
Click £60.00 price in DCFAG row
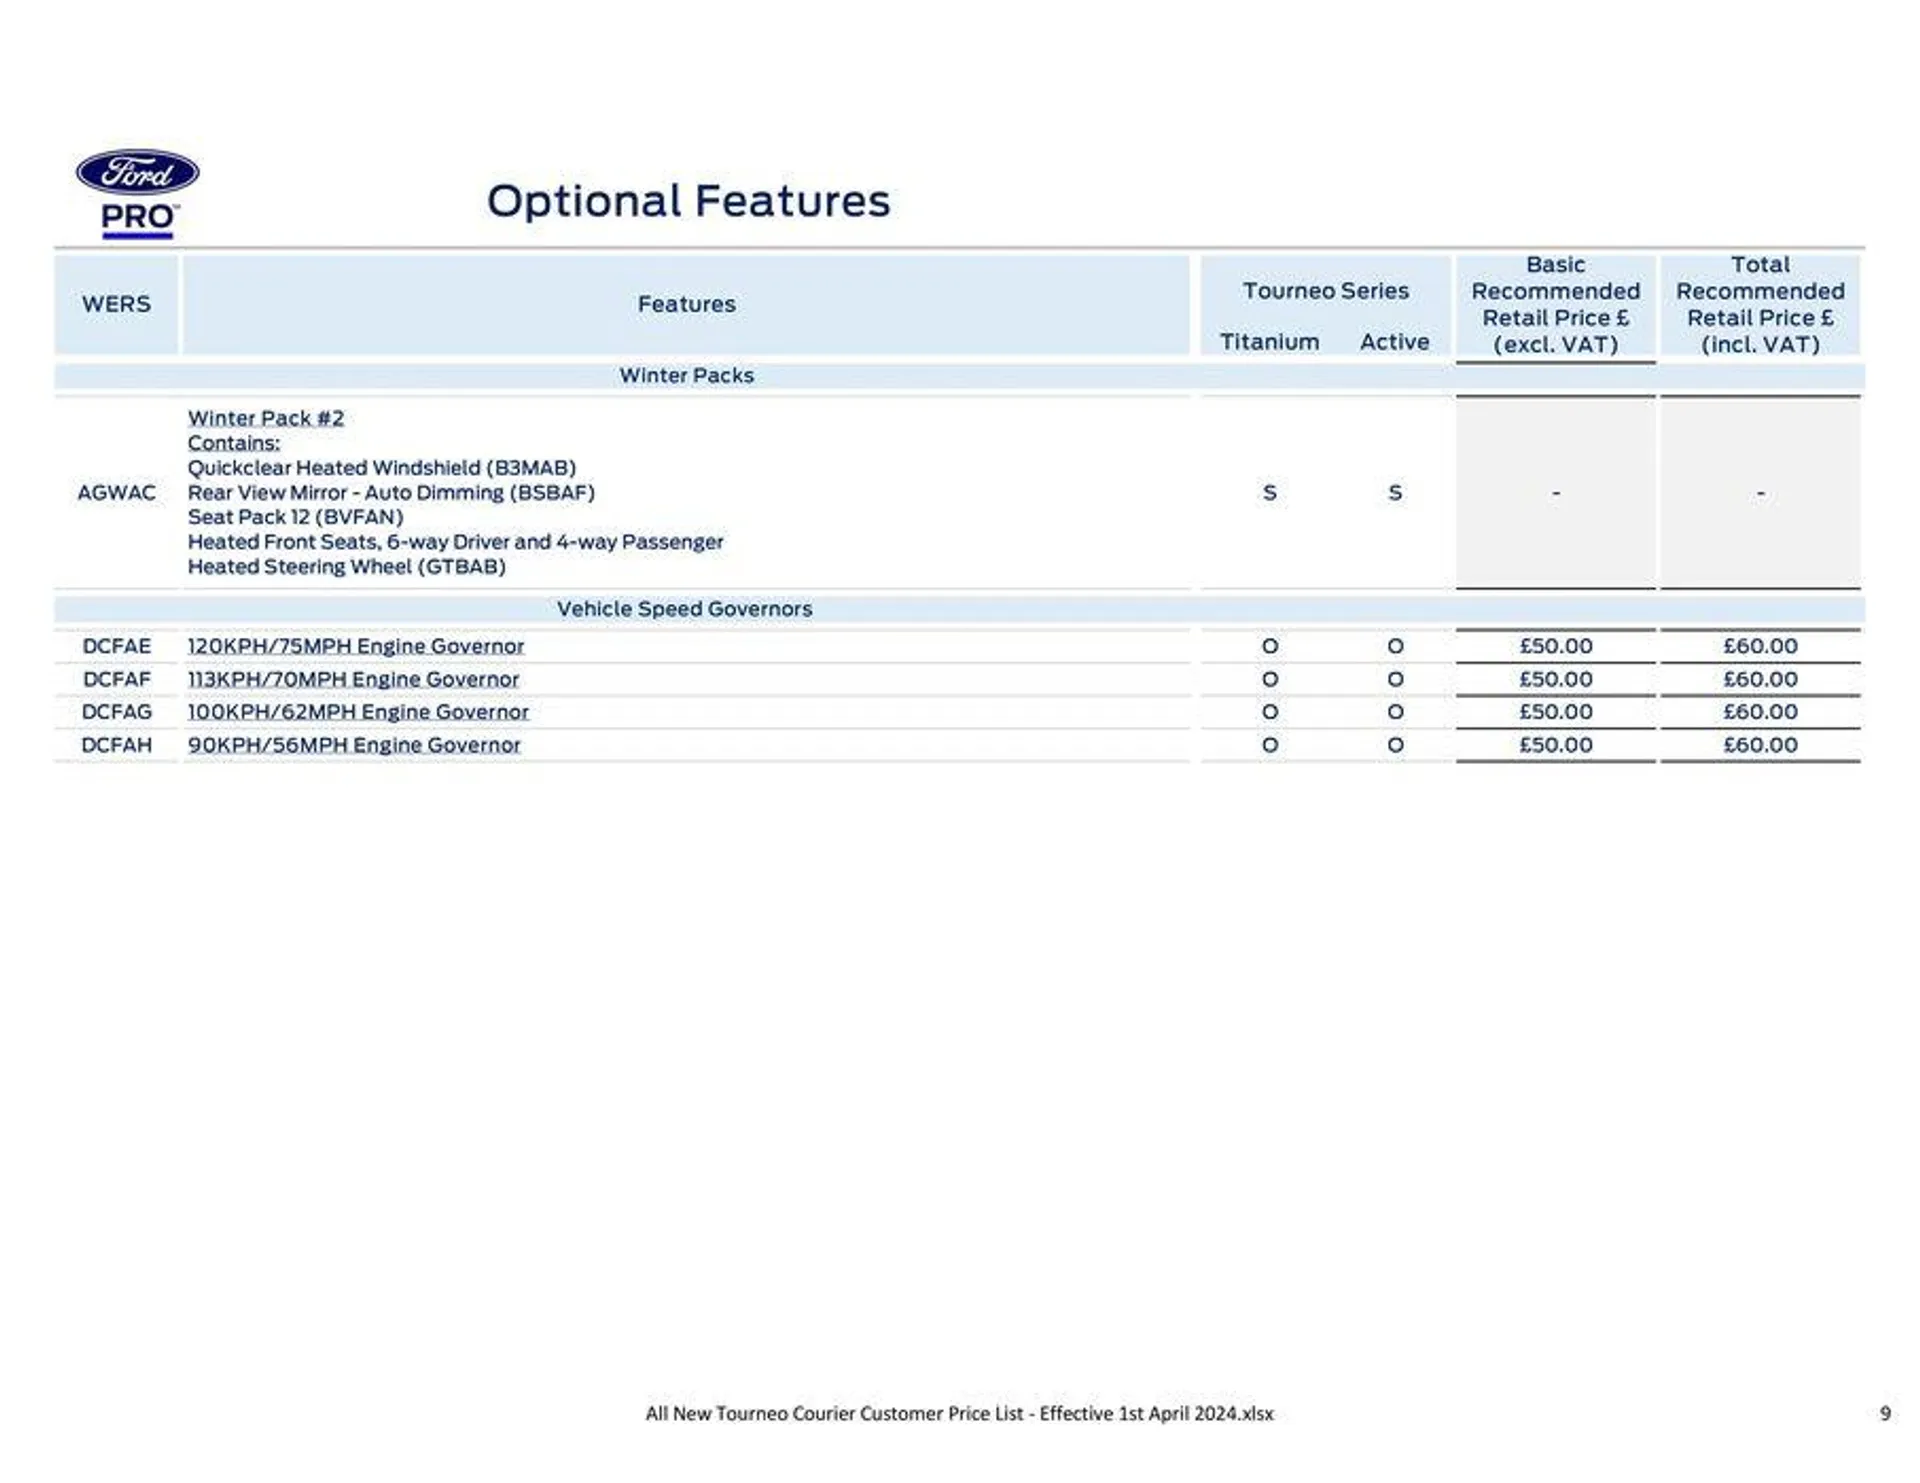coord(1760,712)
